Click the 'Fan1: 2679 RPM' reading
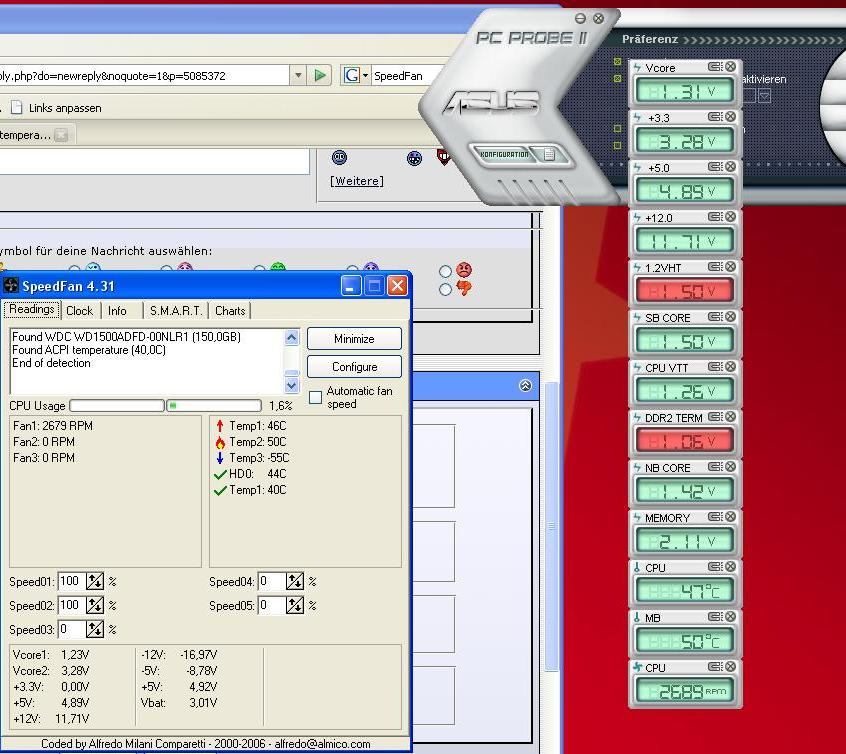The height and width of the screenshot is (754, 846). (x=53, y=426)
